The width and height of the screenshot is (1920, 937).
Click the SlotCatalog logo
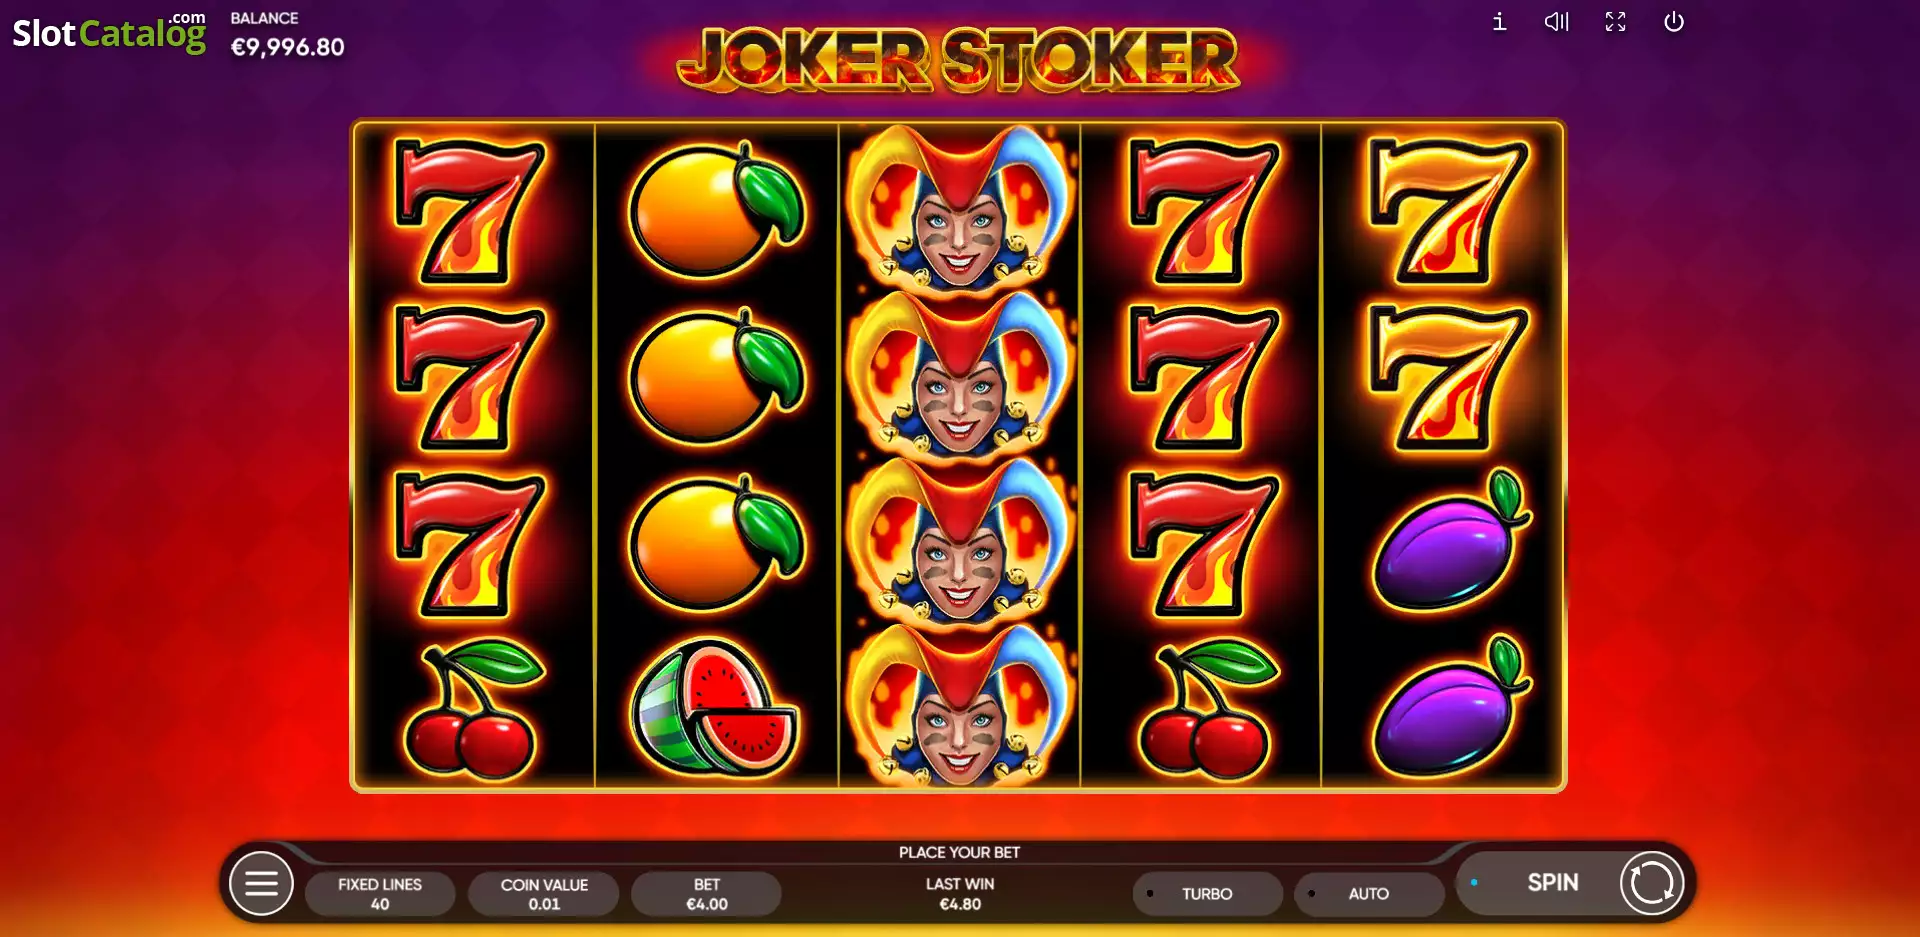coord(109,32)
